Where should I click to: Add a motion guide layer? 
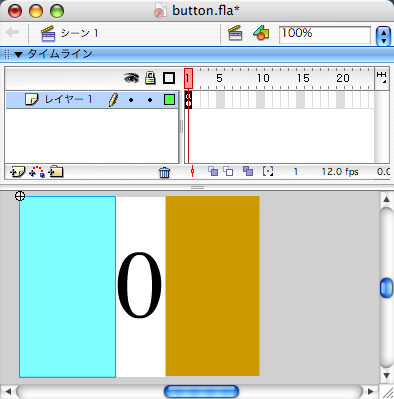37,172
